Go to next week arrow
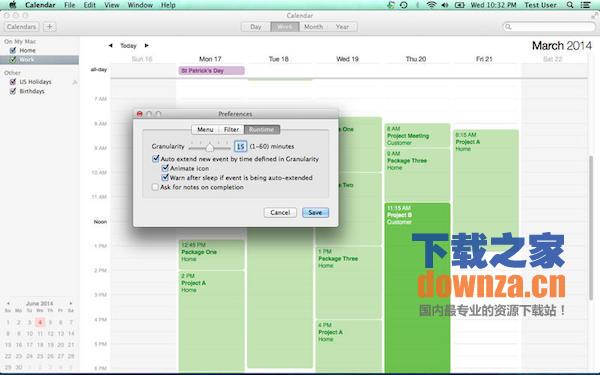The width and height of the screenshot is (600, 375). click(x=147, y=46)
